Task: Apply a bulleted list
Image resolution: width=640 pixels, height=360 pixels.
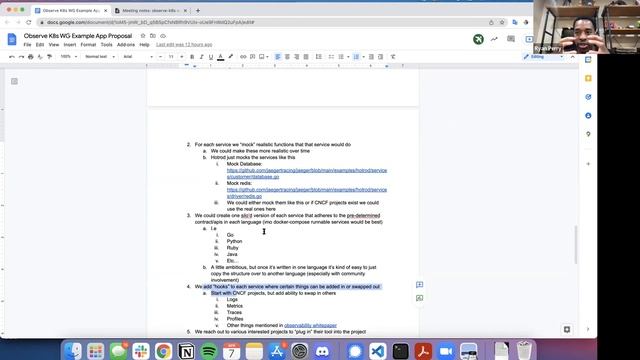Action: point(341,57)
